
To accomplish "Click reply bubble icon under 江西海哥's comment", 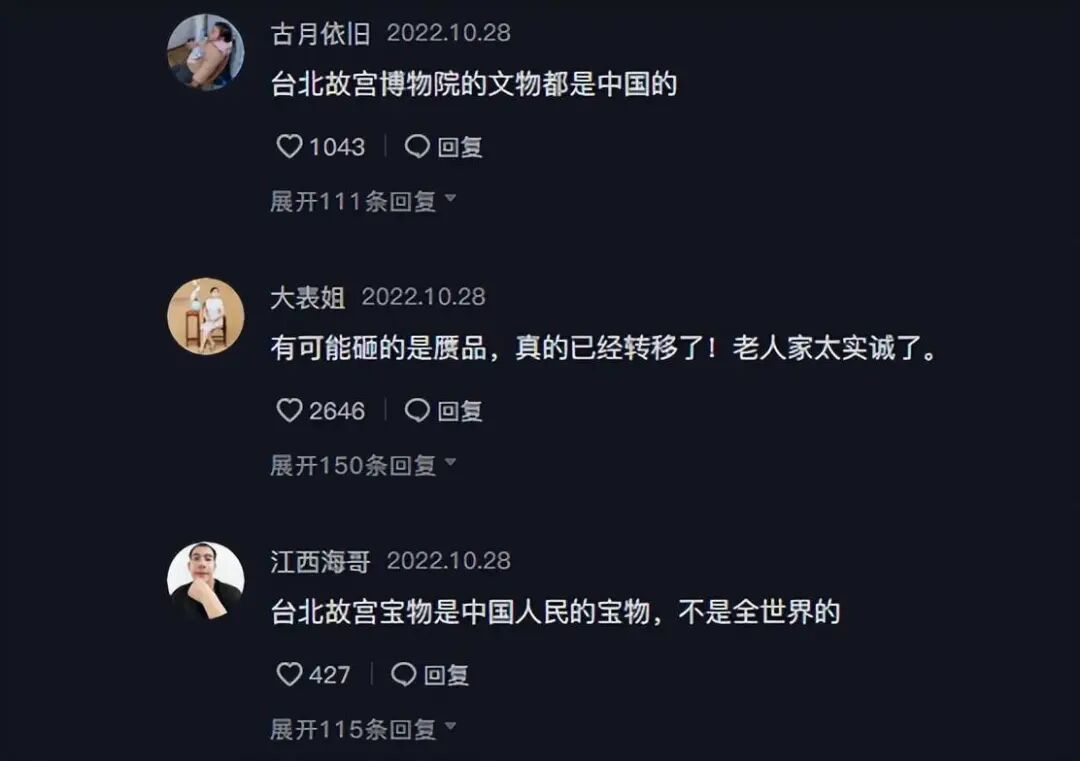I will click(404, 674).
